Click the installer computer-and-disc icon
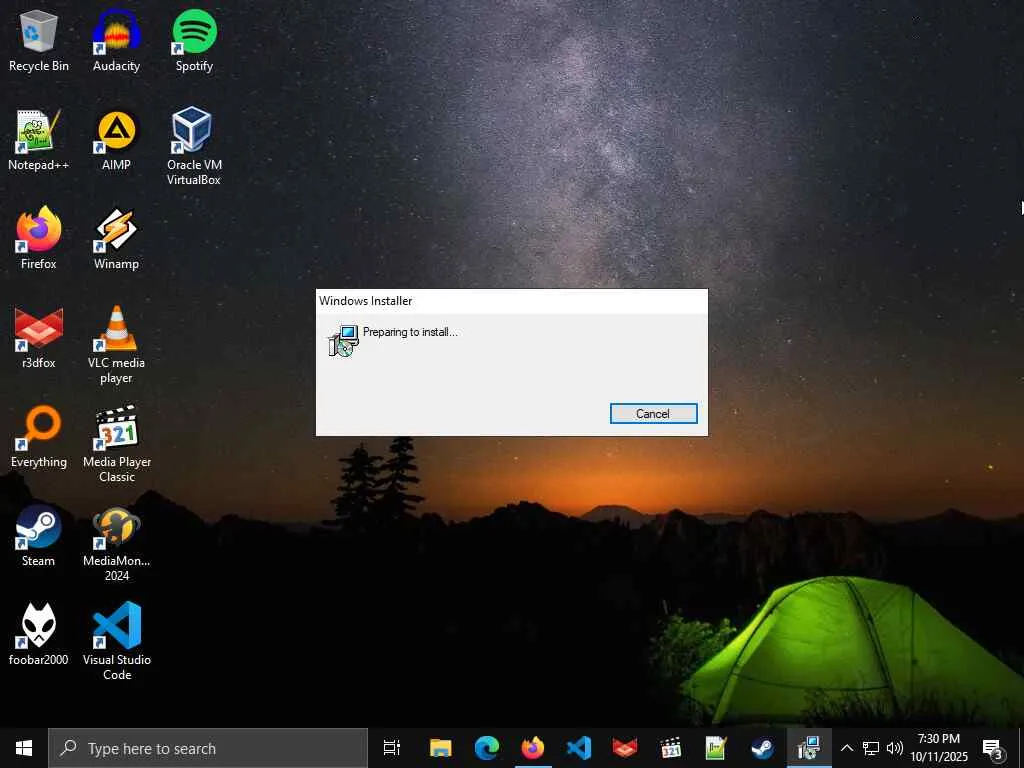Image resolution: width=1024 pixels, height=768 pixels. (343, 340)
